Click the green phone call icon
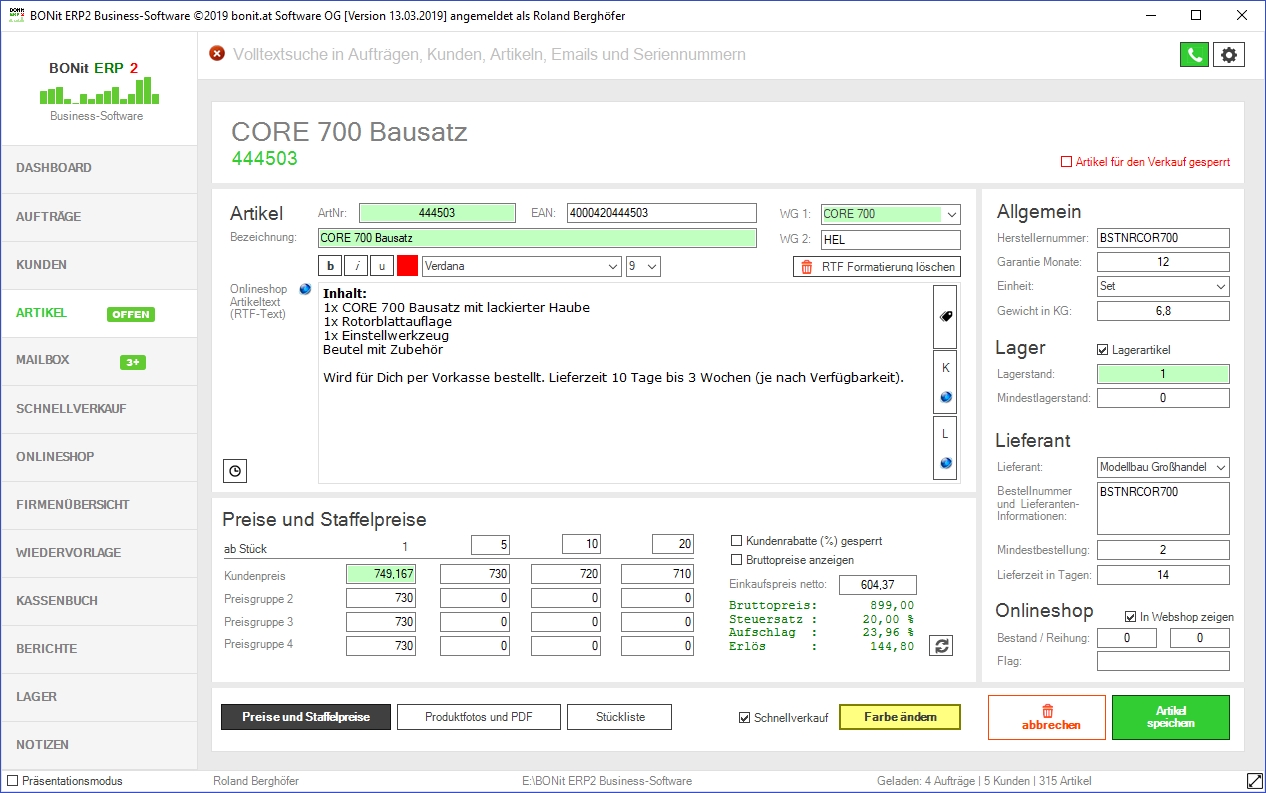 click(1194, 55)
